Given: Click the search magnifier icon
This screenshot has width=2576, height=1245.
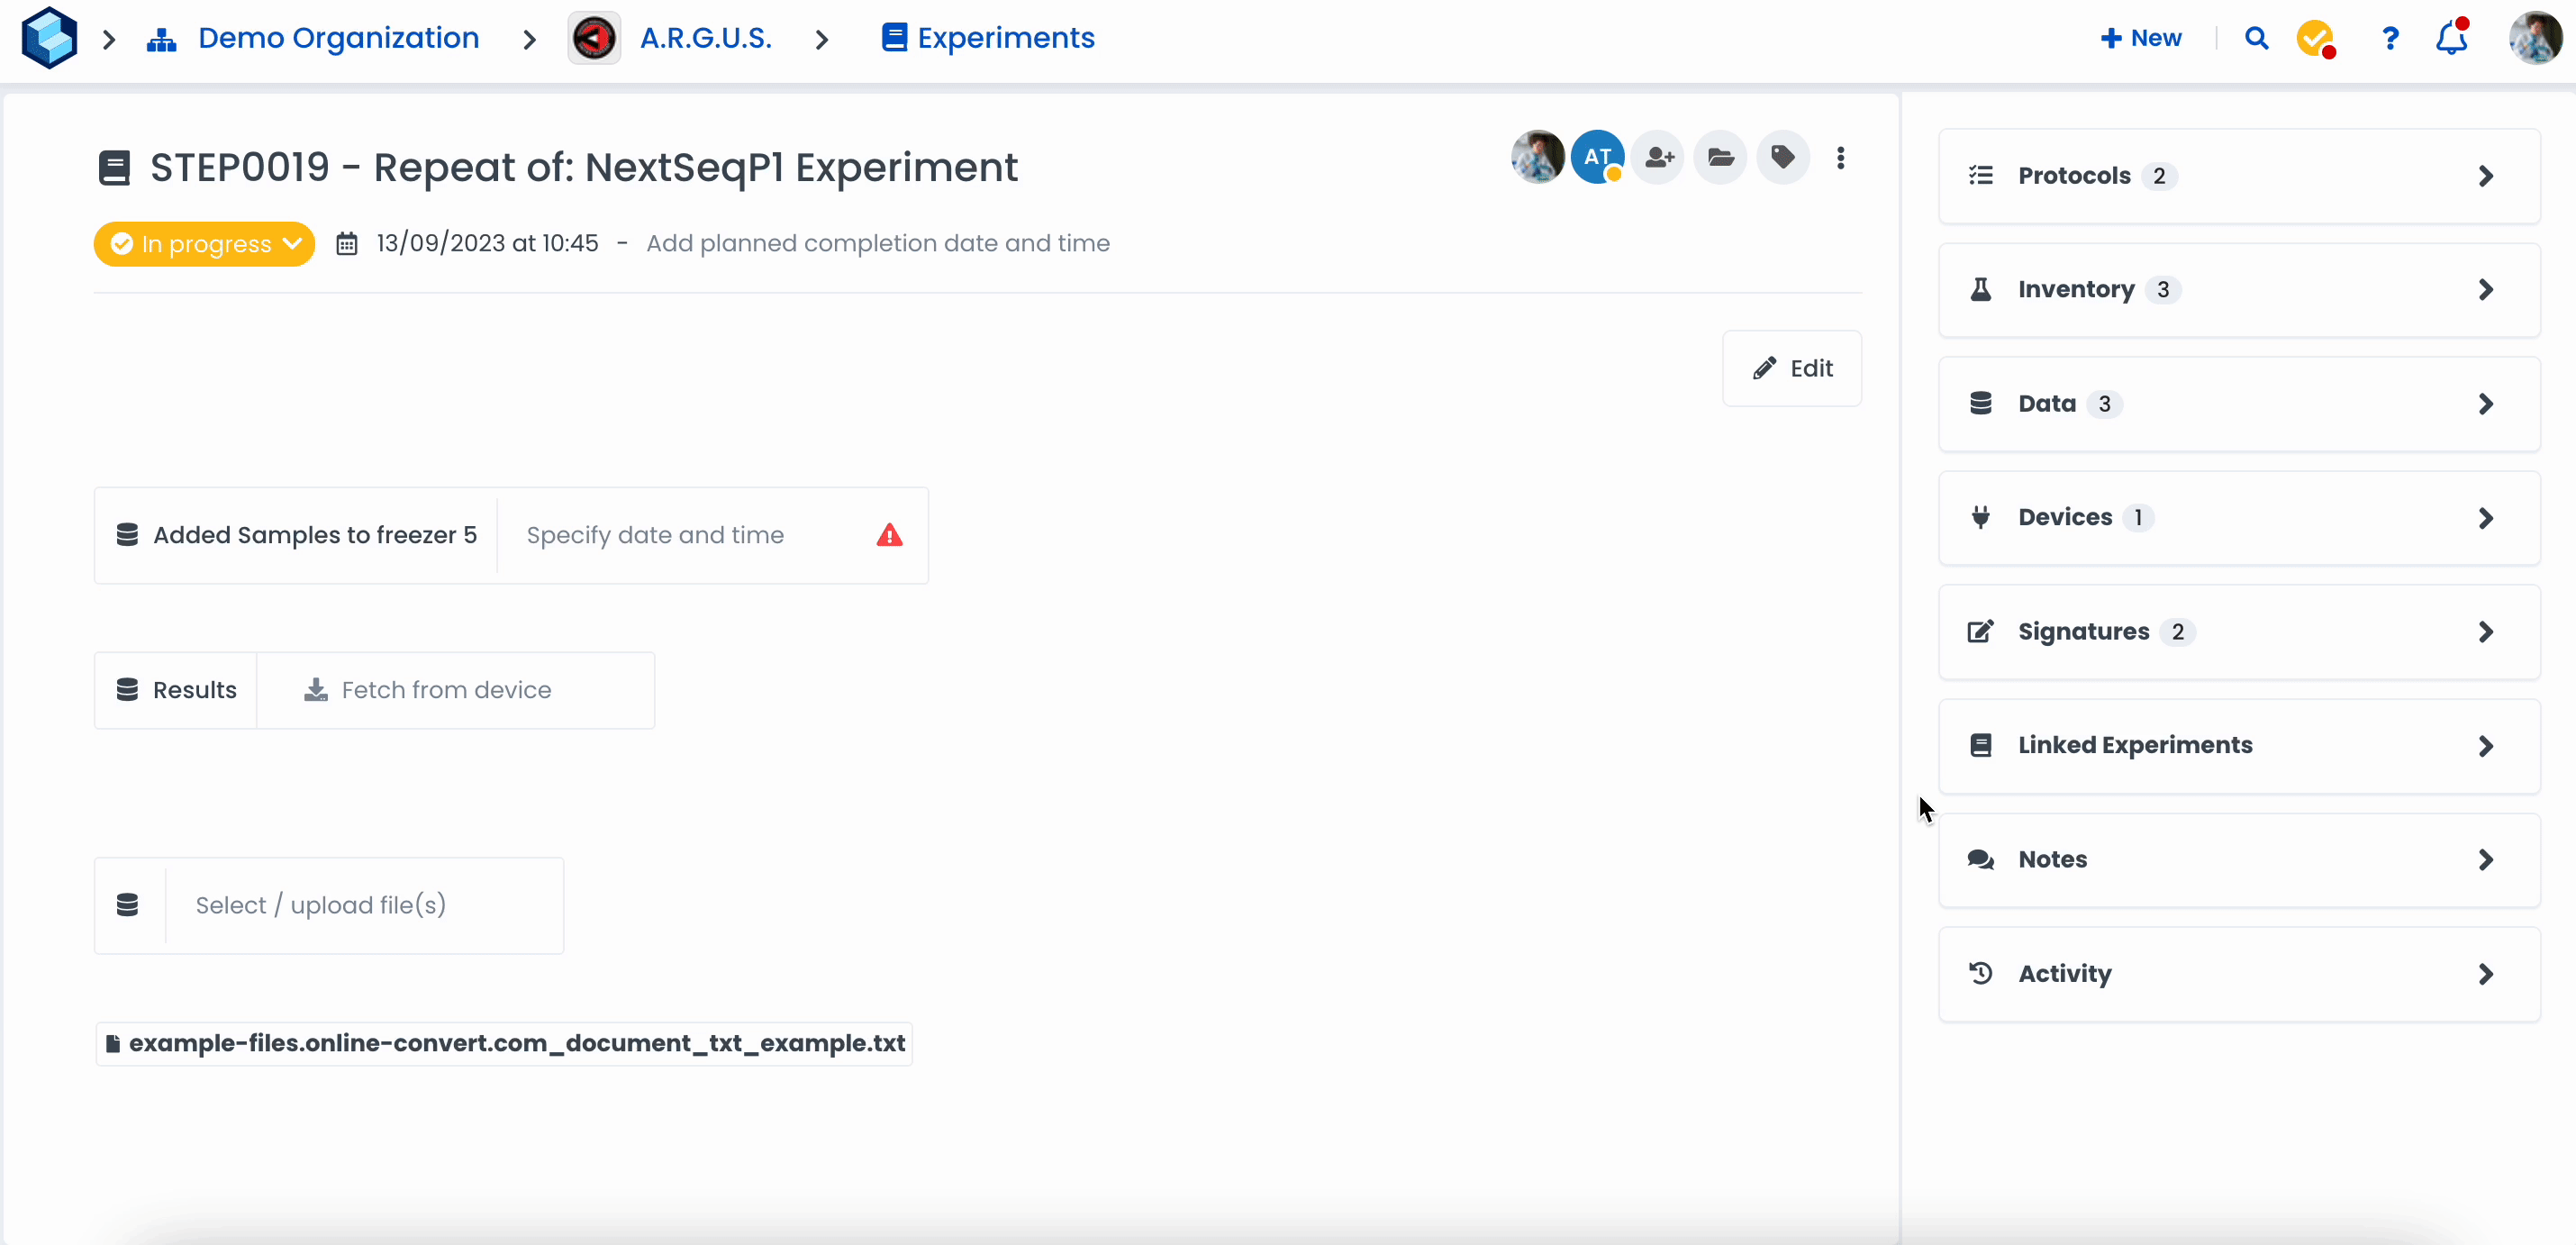Looking at the screenshot, I should tap(2256, 38).
